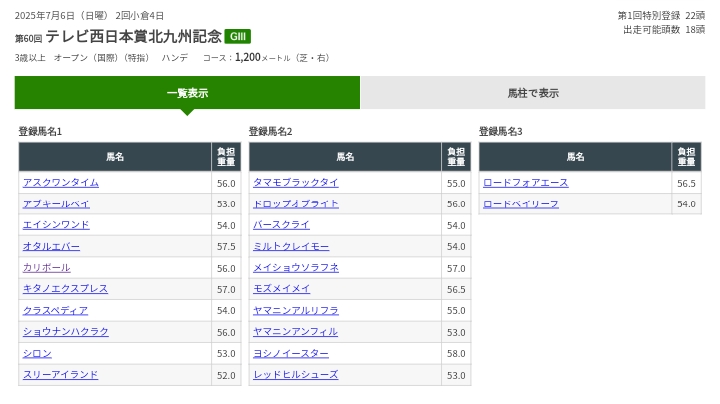Select the エイシンワンド horse entry
Viewport: 720px width, 404px height.
pyautogui.click(x=56, y=225)
